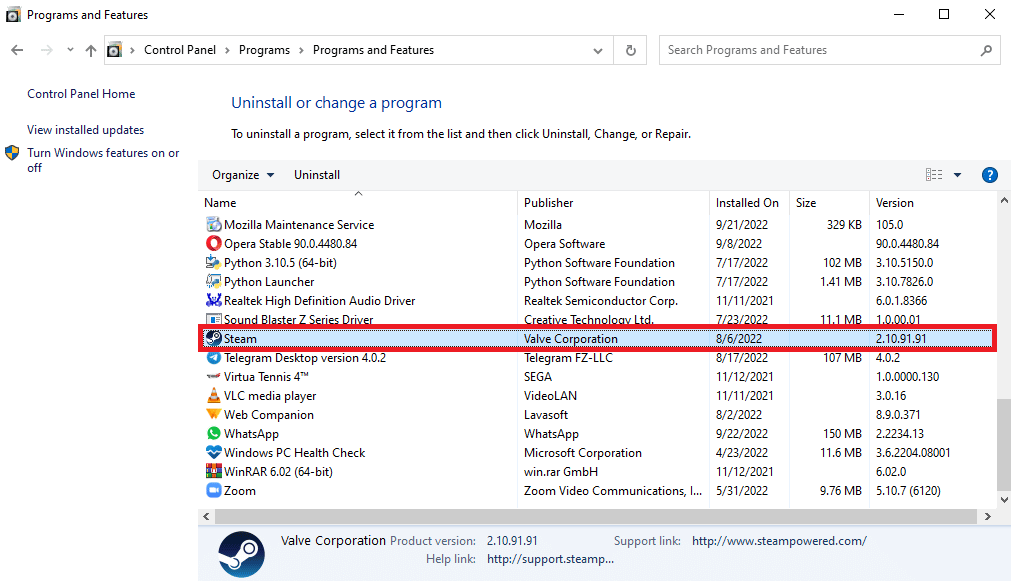Open the Organize dropdown menu
This screenshot has width=1011, height=581.
243,175
